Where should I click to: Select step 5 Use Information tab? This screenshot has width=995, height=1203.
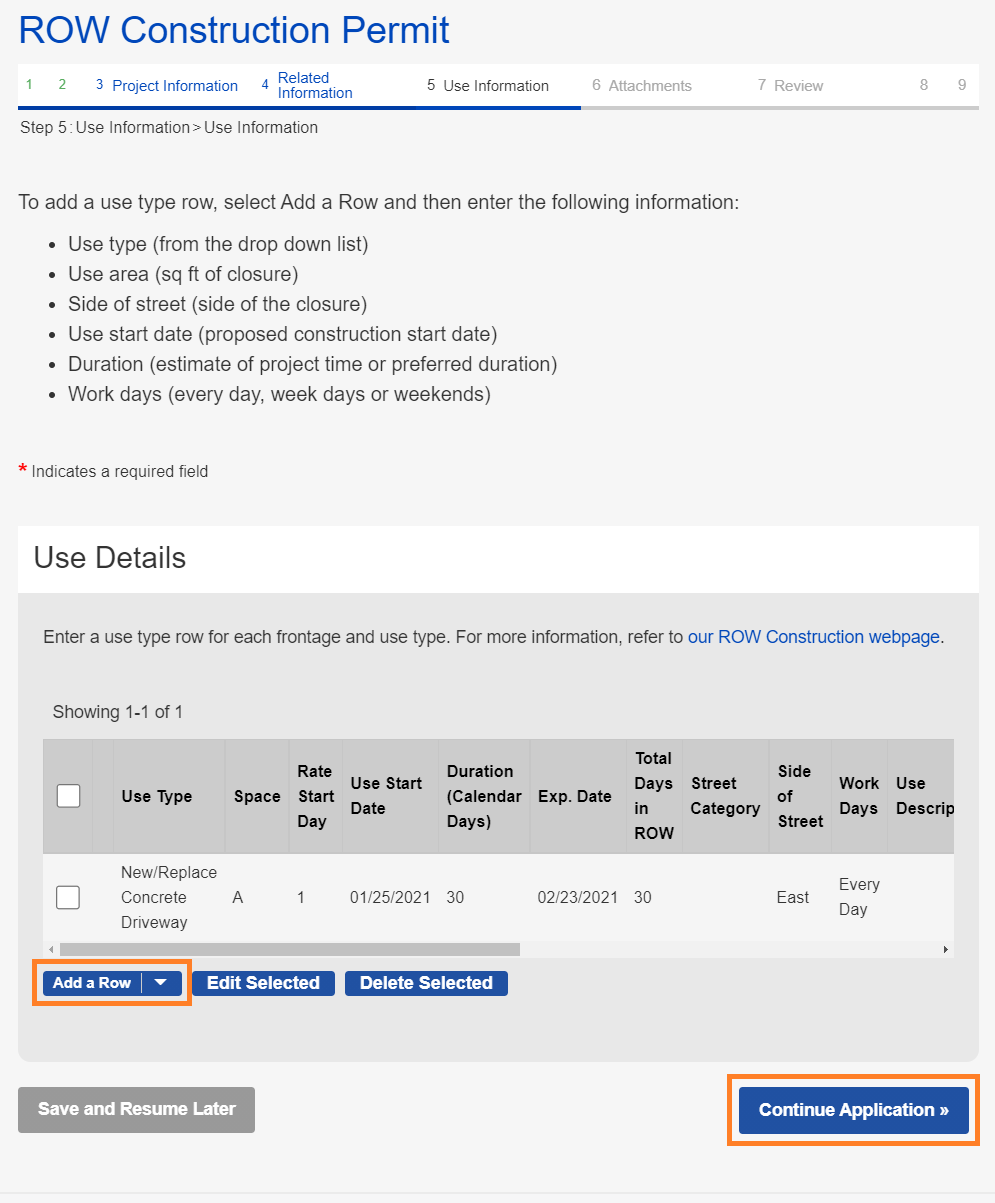[x=488, y=86]
